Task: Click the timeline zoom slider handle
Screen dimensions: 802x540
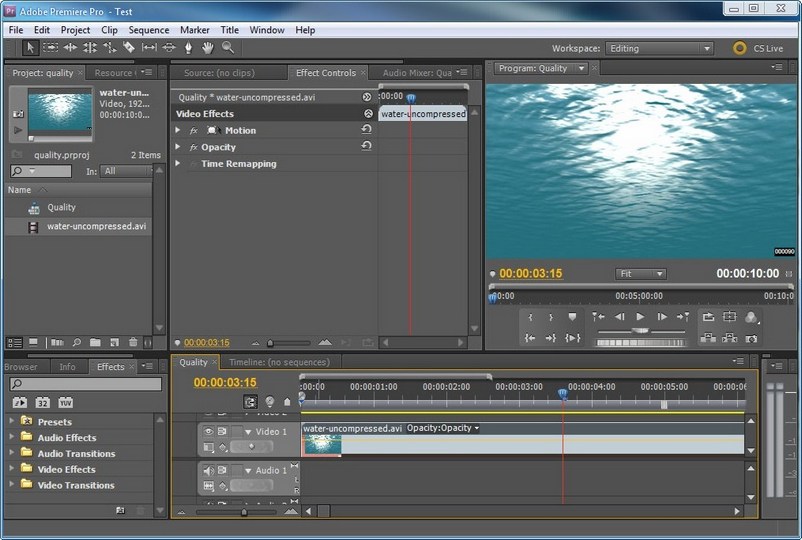Action: point(244,512)
